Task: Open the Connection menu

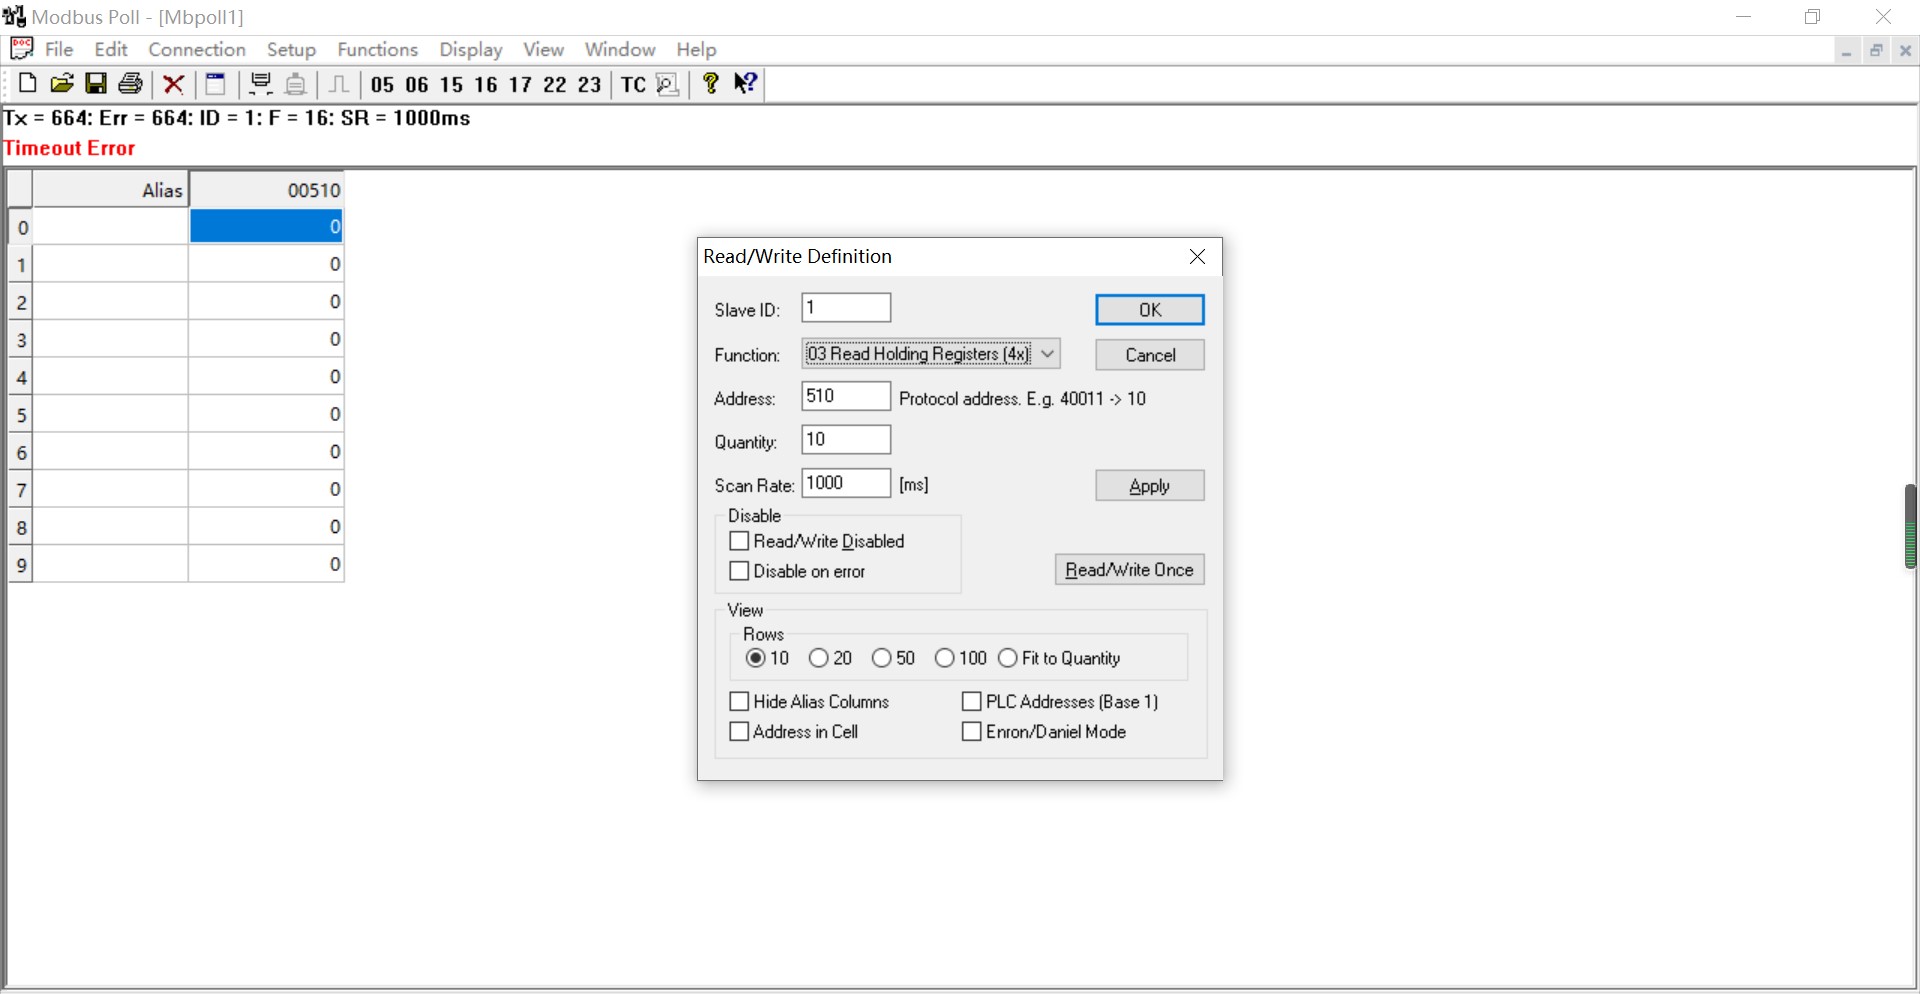Action: (x=197, y=49)
